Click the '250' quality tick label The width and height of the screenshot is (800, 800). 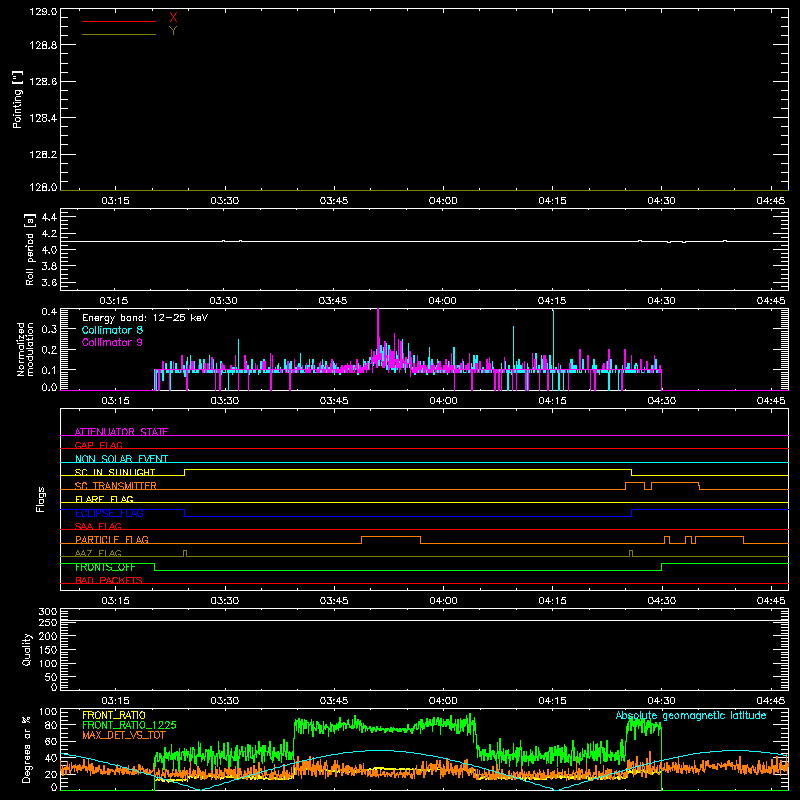[x=48, y=622]
